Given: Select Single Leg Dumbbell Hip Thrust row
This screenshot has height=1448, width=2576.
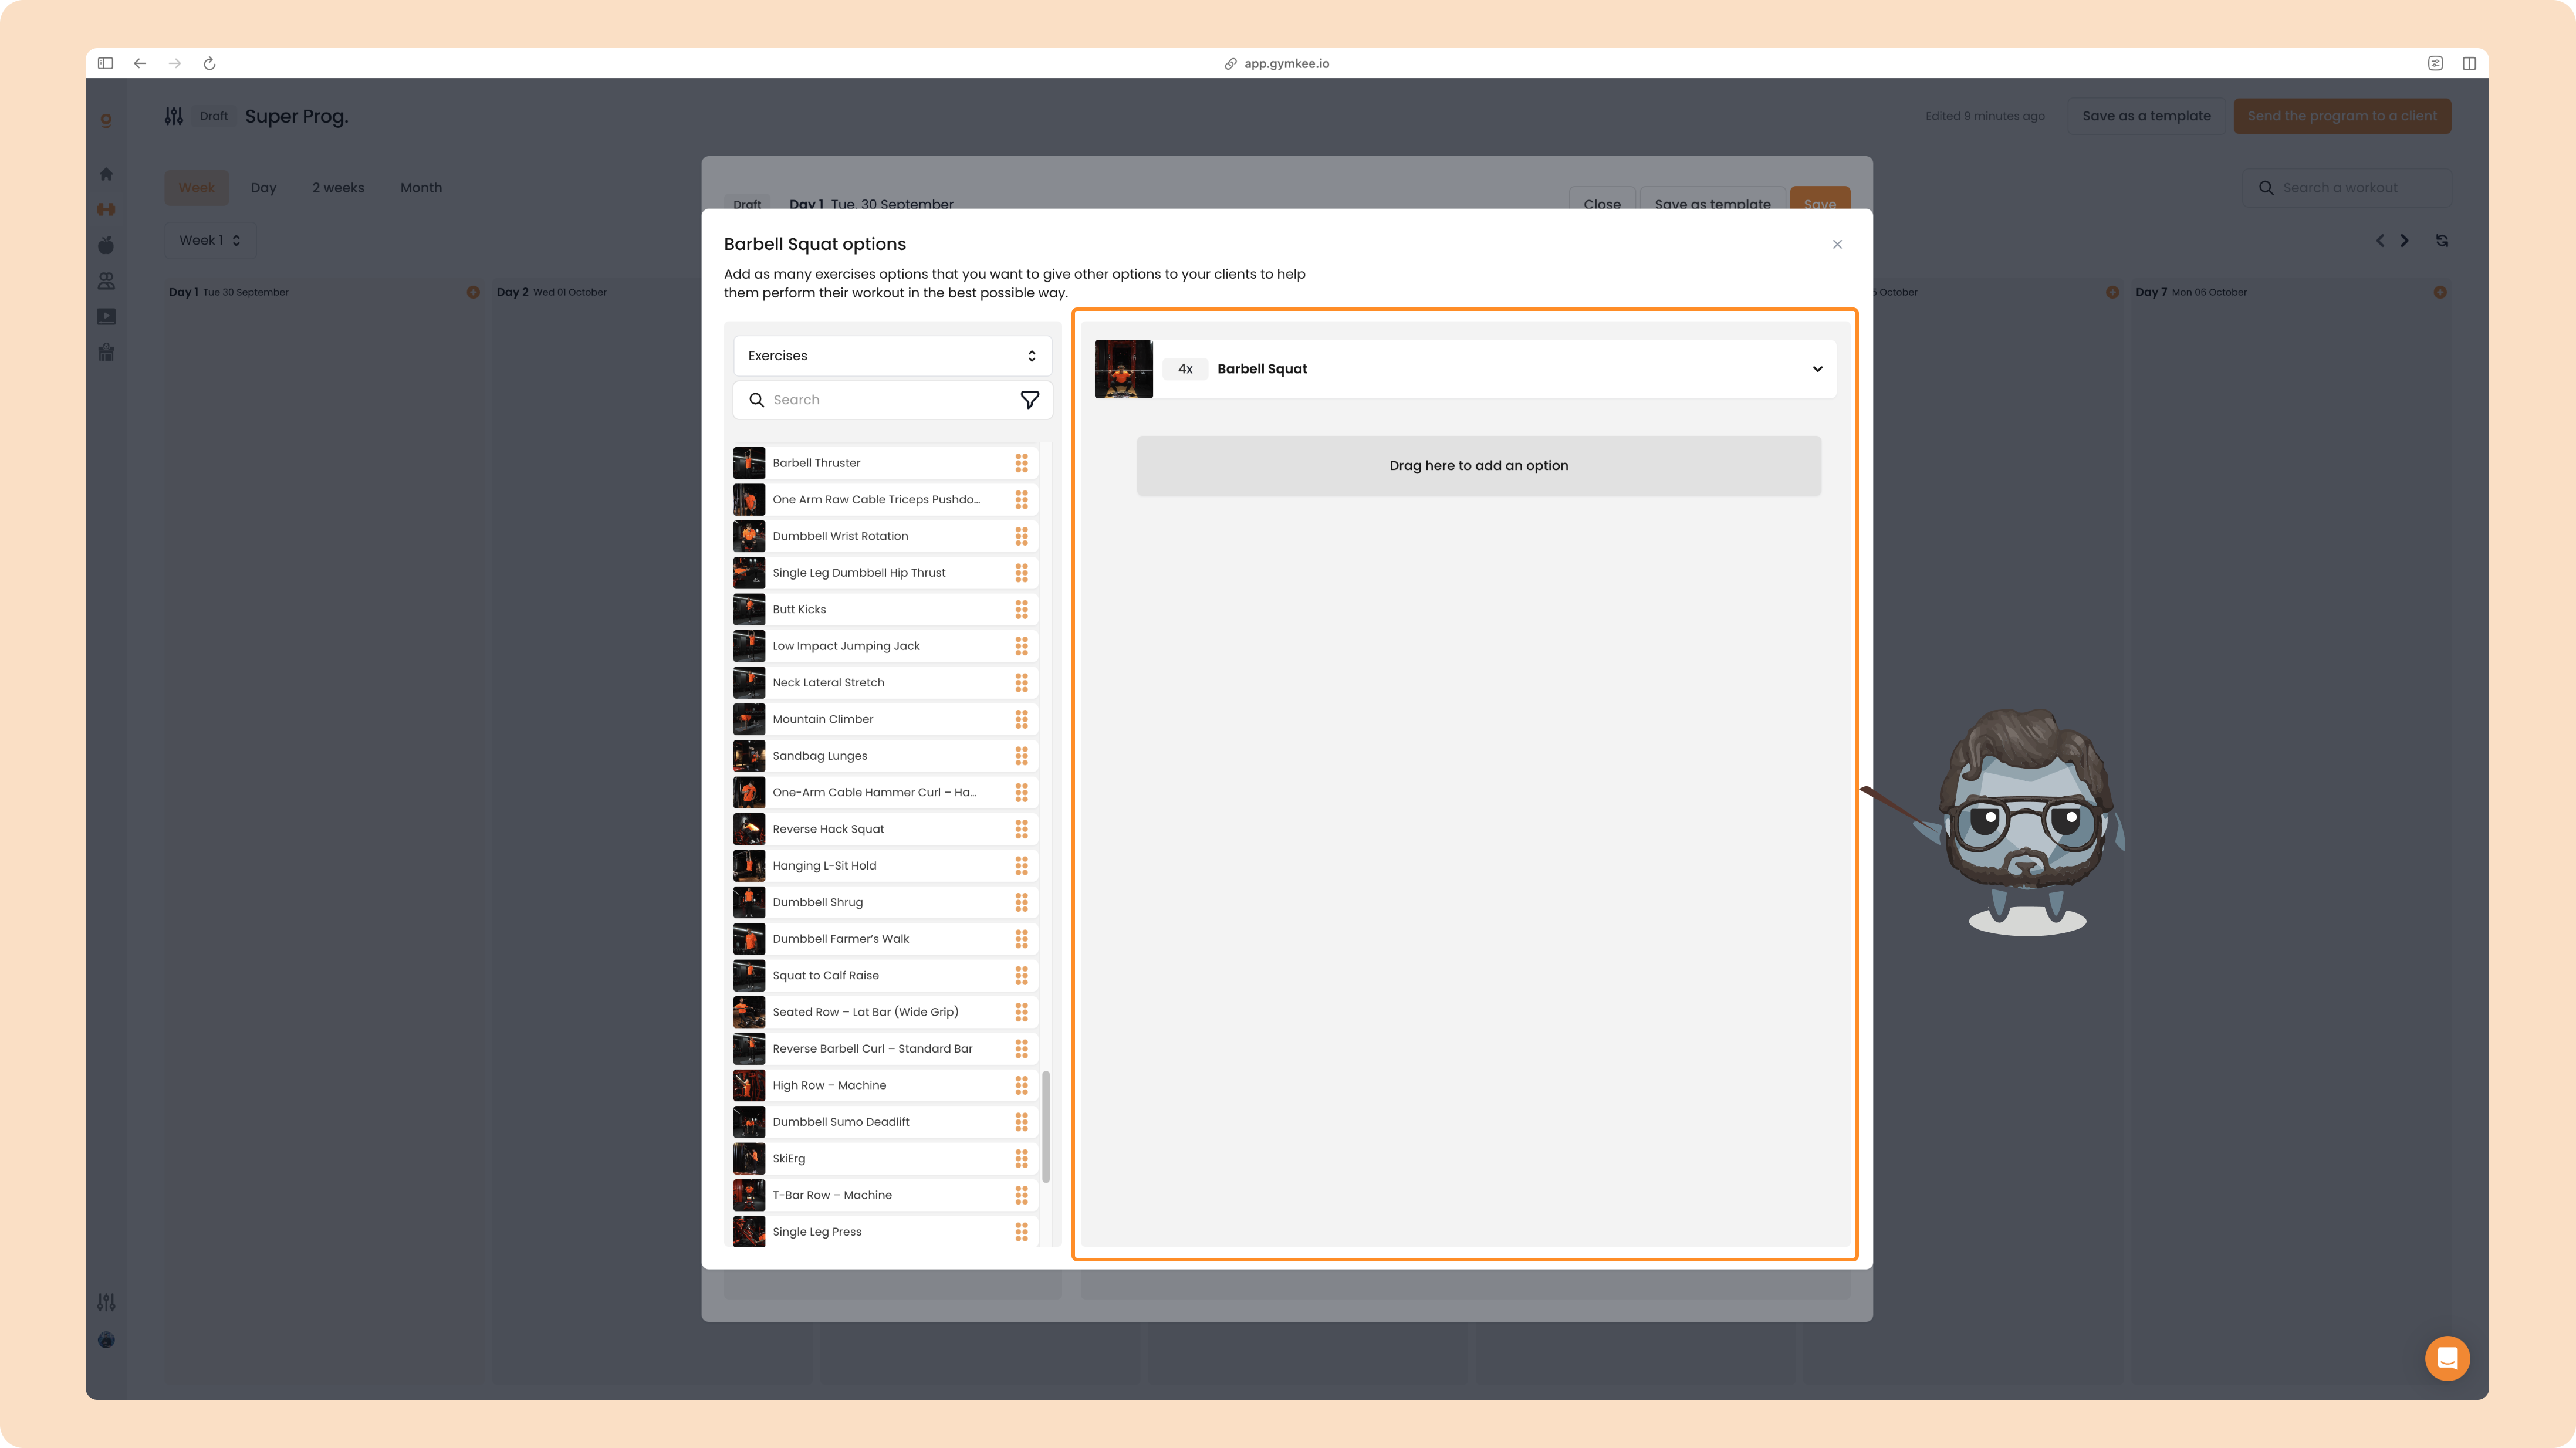Looking at the screenshot, I should (885, 573).
